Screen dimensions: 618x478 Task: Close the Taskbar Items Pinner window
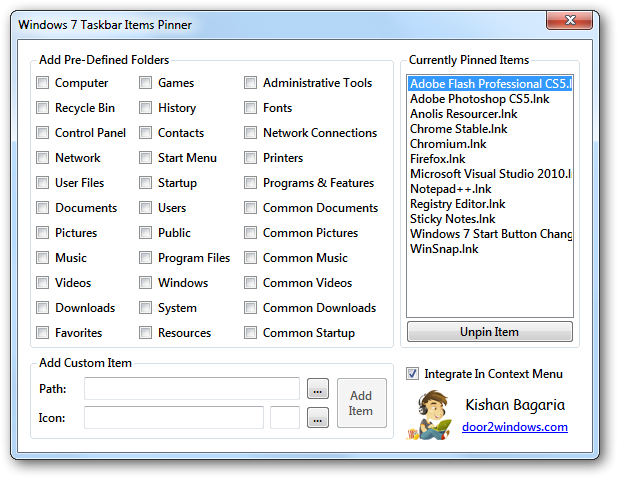(x=569, y=20)
